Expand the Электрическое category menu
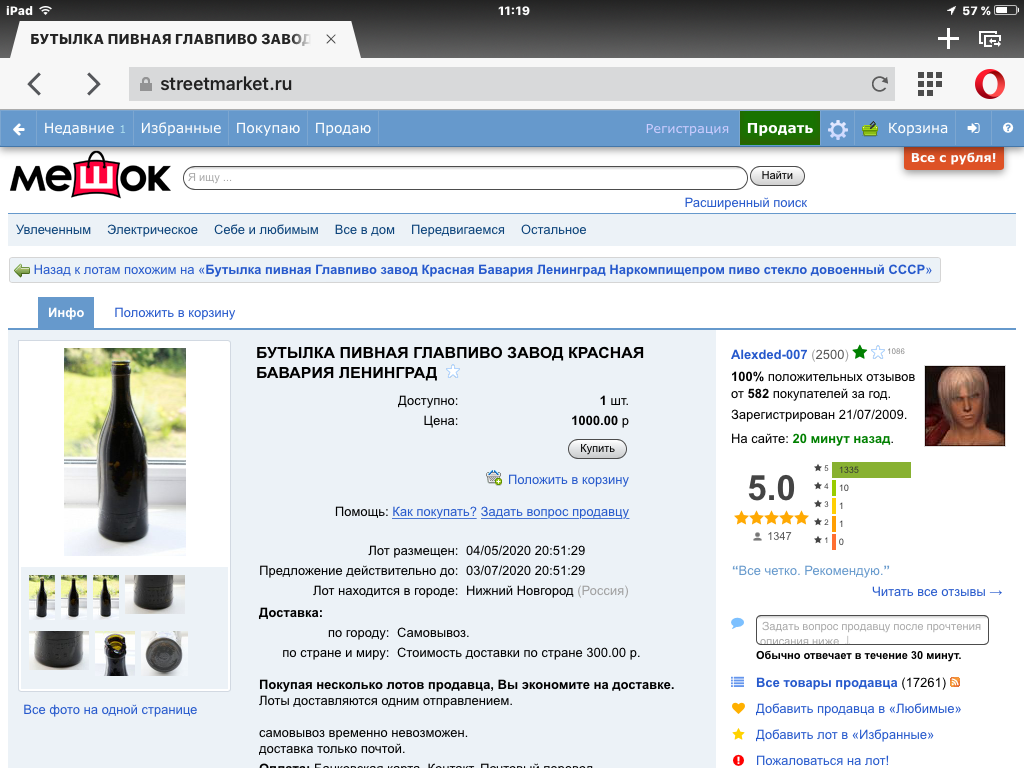Screen dimensions: 1024x768 [152, 230]
